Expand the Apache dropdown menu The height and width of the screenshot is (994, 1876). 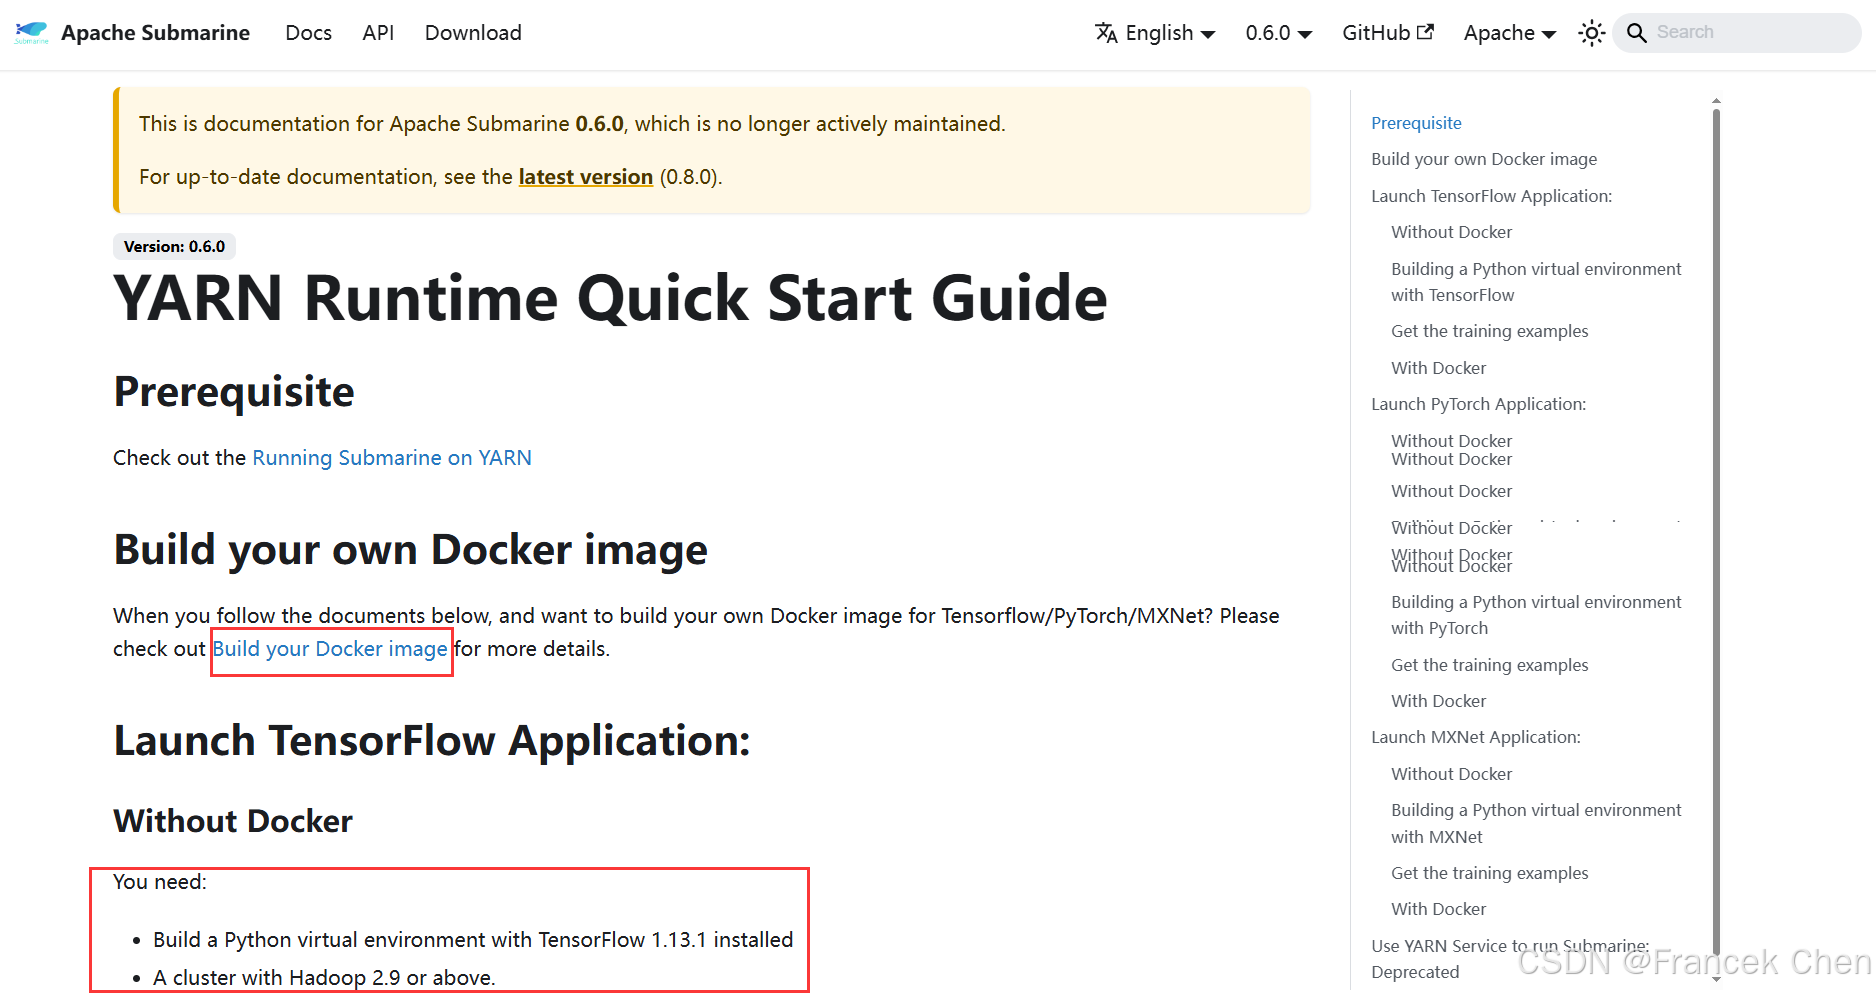[x=1509, y=33]
